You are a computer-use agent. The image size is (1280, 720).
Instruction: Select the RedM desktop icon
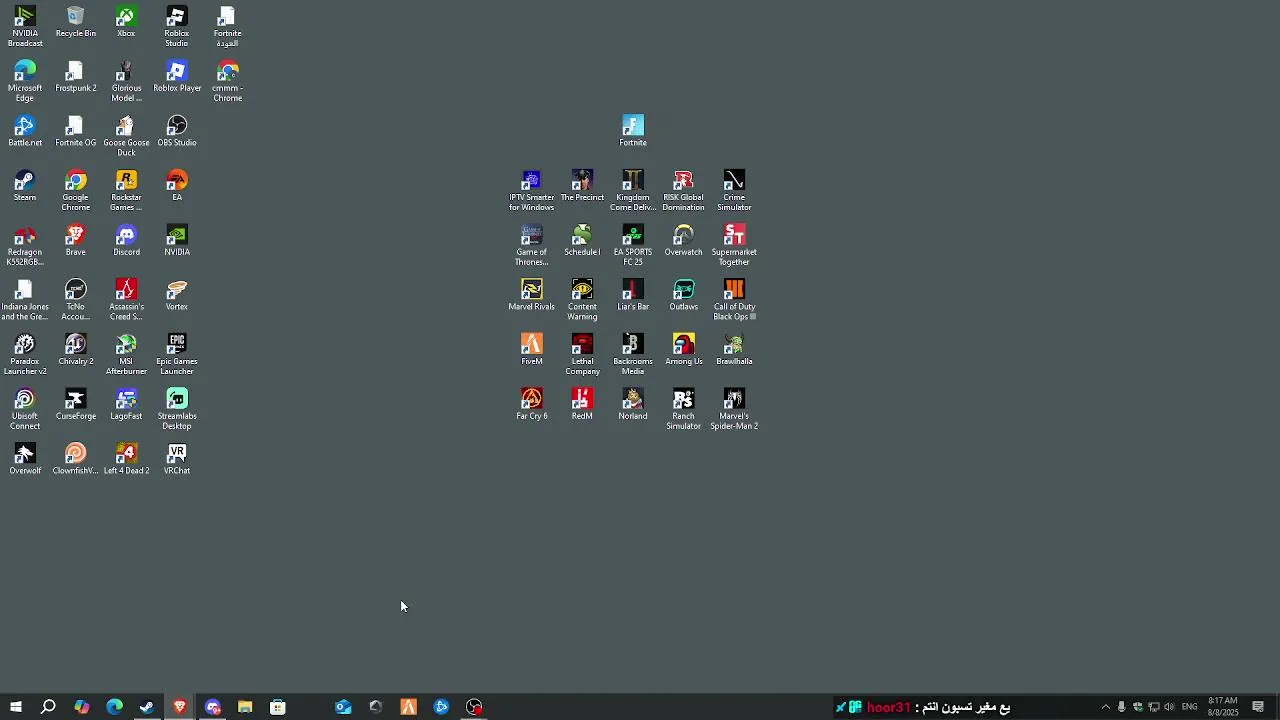[x=582, y=405]
